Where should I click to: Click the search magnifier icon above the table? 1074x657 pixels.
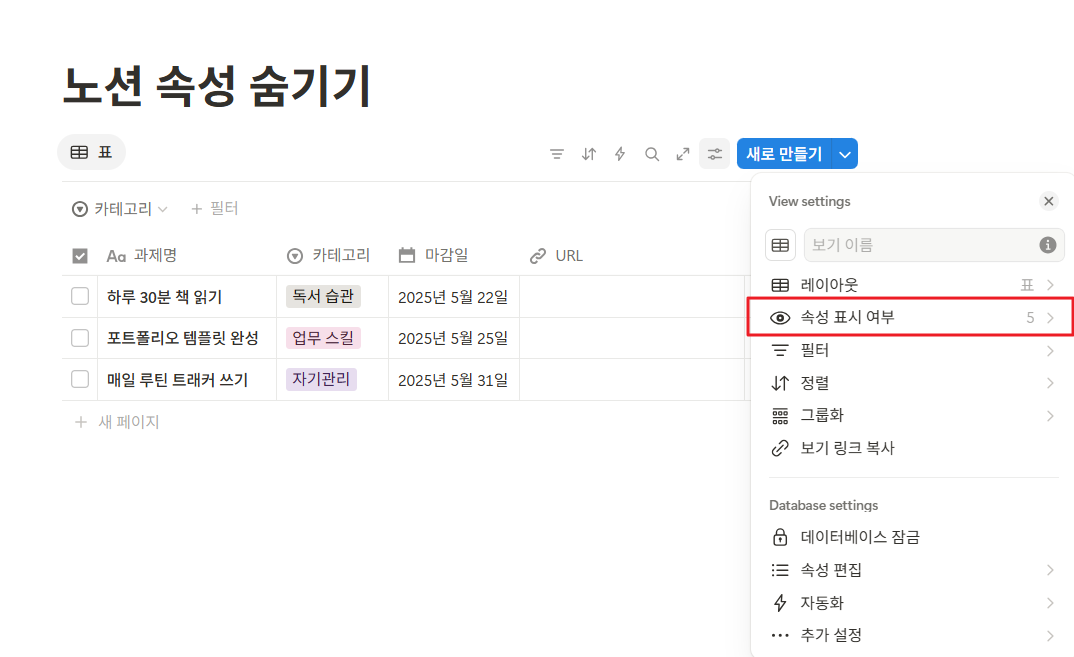(652, 154)
